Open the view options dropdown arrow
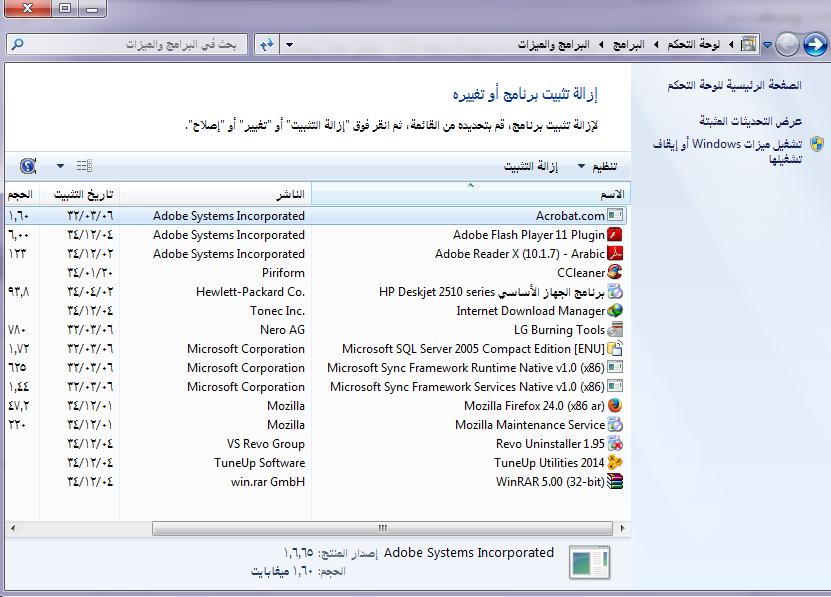831x597 pixels. (60, 166)
